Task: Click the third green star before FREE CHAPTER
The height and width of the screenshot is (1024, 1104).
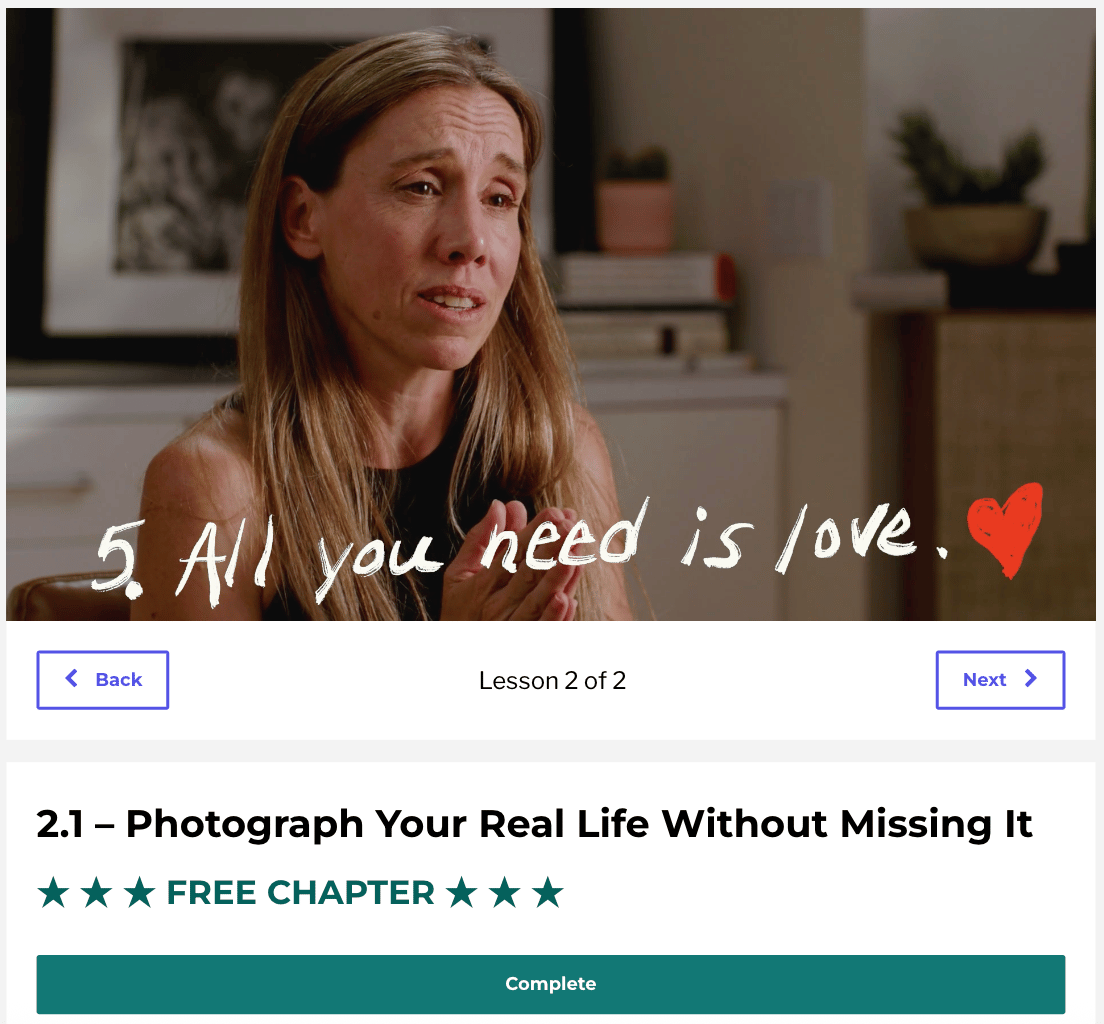Action: [x=139, y=892]
